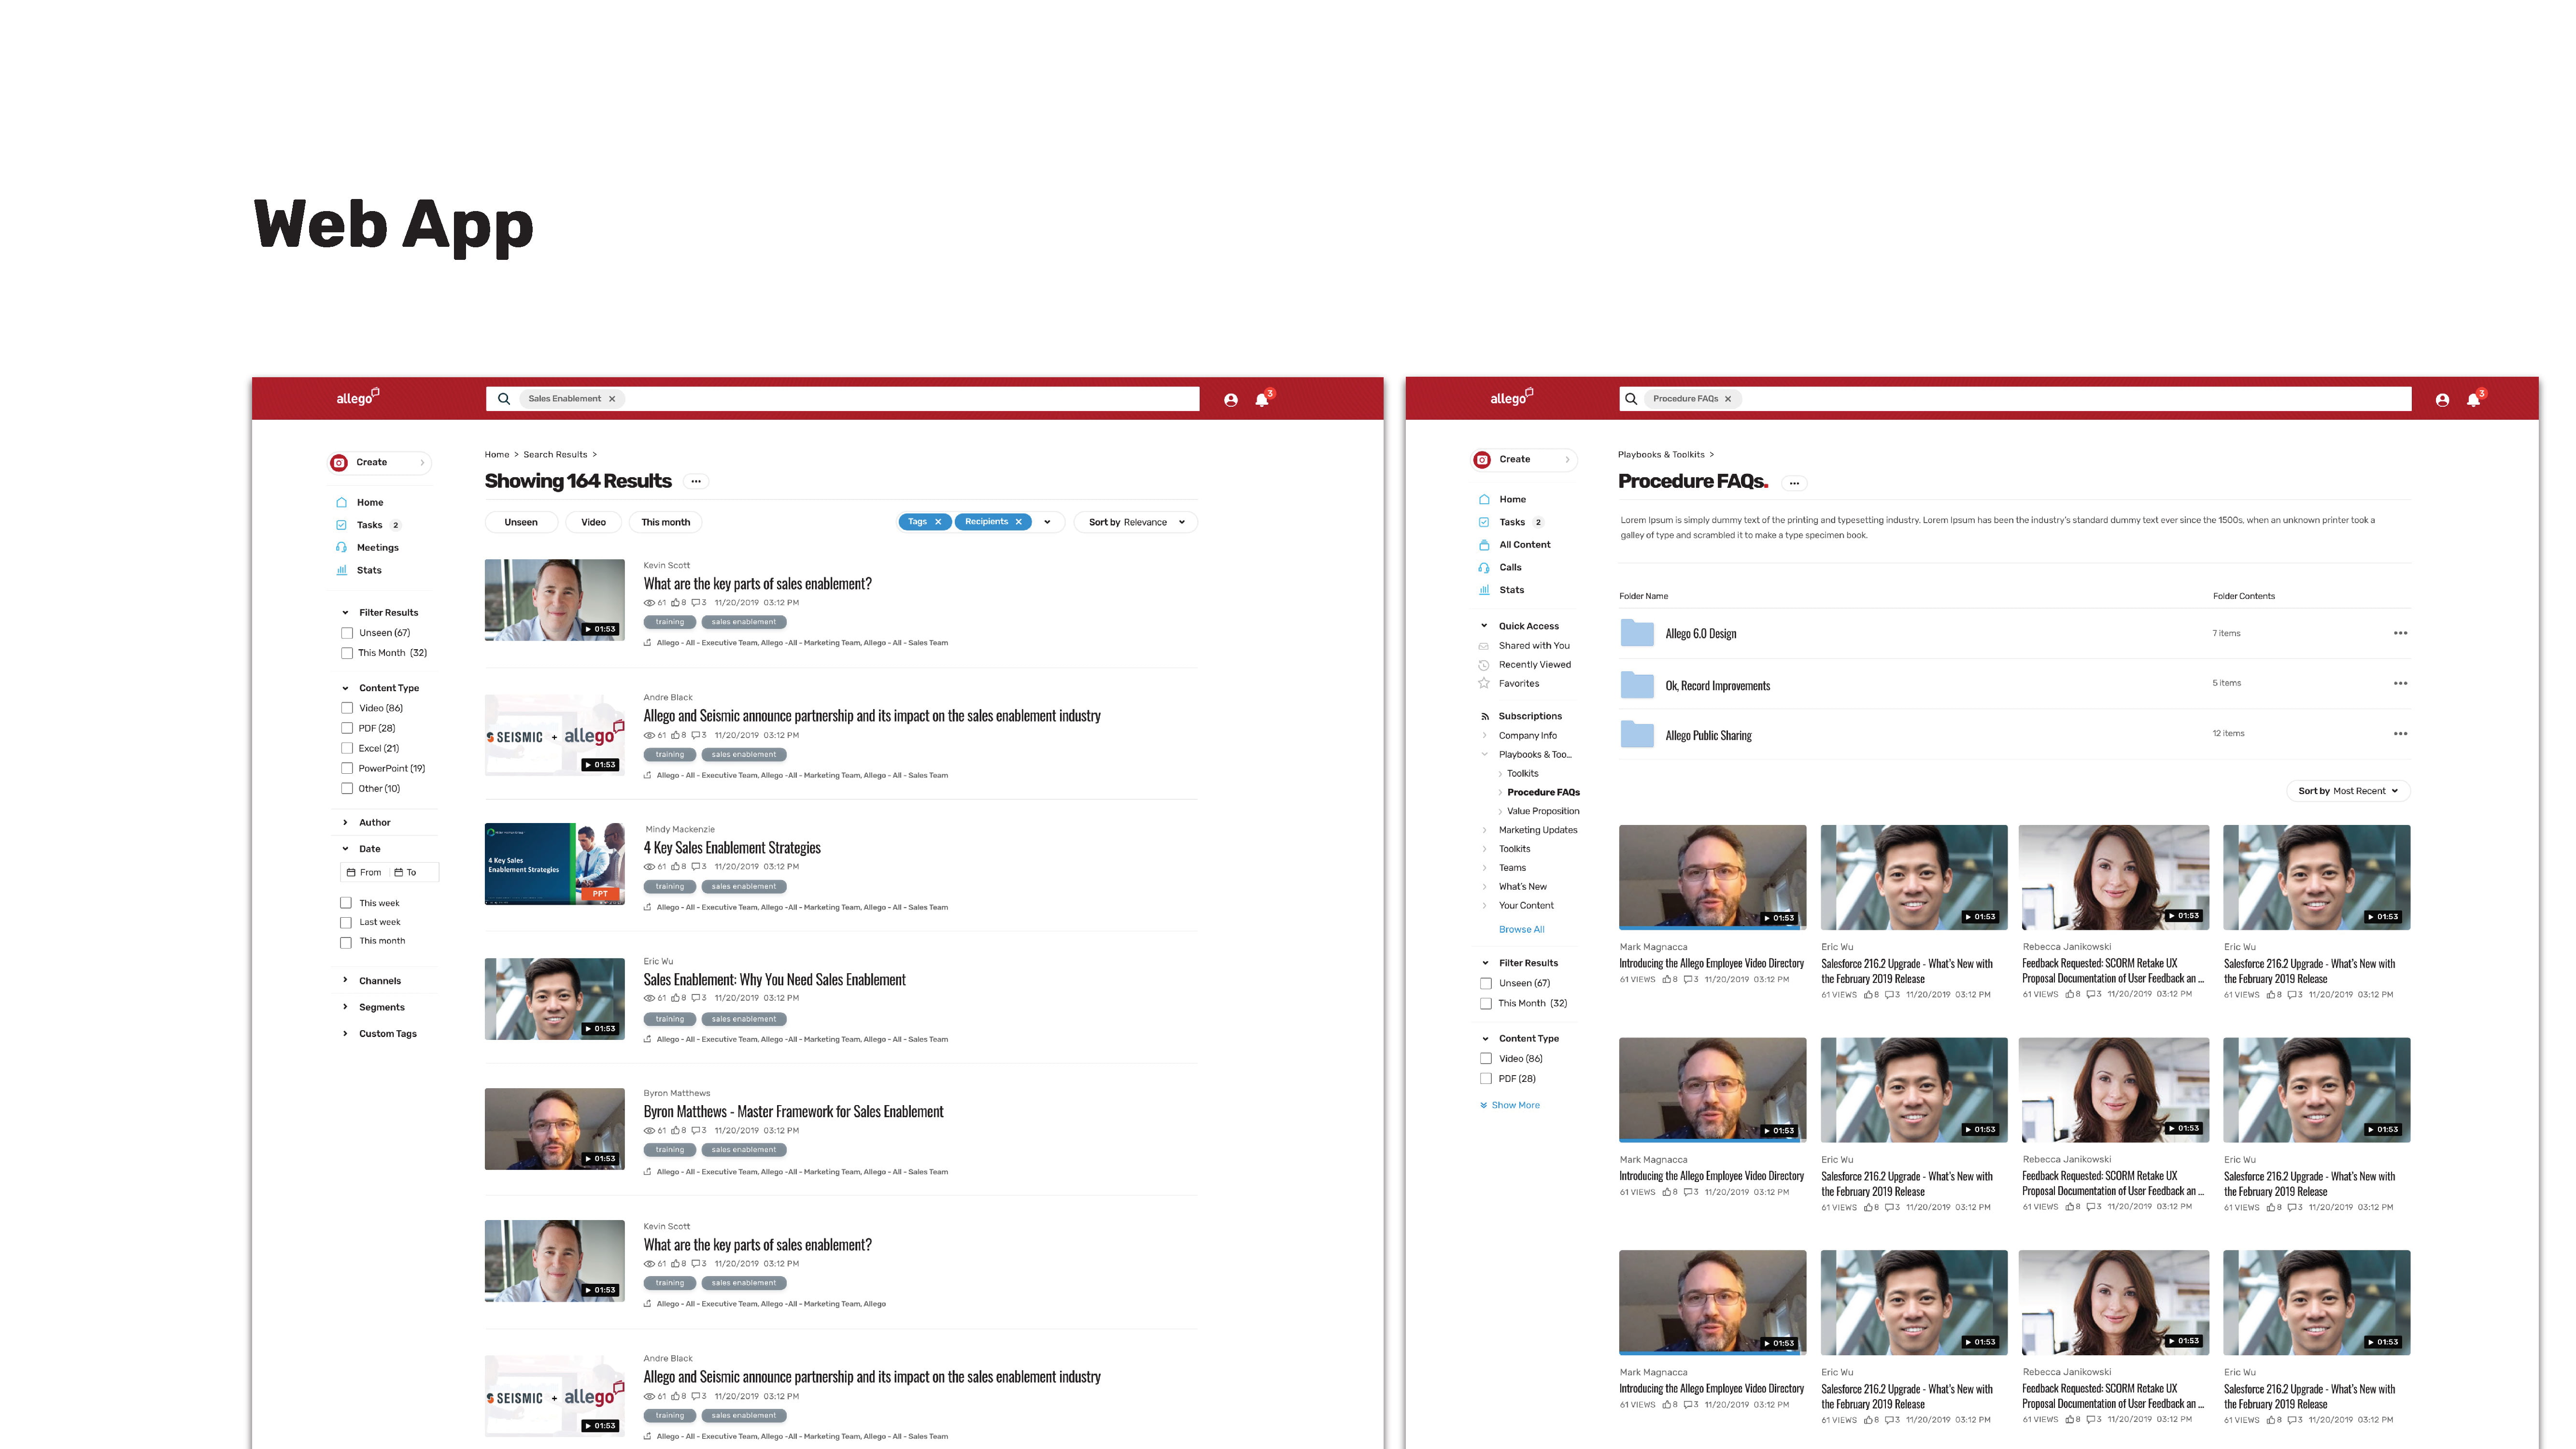Check the PowerPoint (19) content type box
The width and height of the screenshot is (2576, 1449).
[x=347, y=768]
